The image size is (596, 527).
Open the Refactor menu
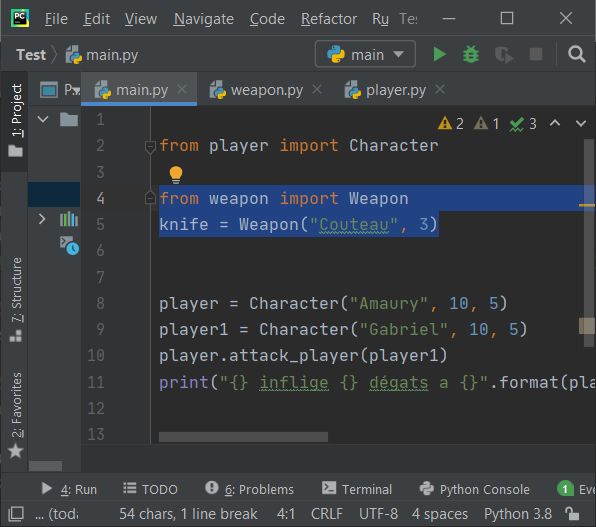click(x=329, y=19)
